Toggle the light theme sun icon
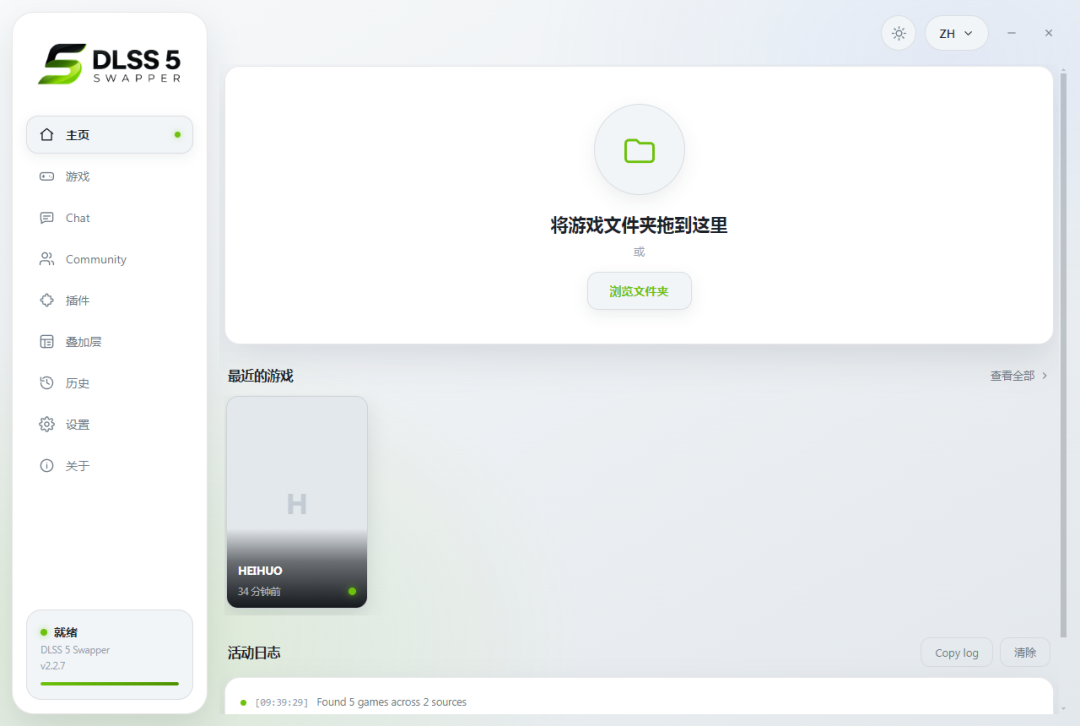1080x726 pixels. tap(898, 33)
